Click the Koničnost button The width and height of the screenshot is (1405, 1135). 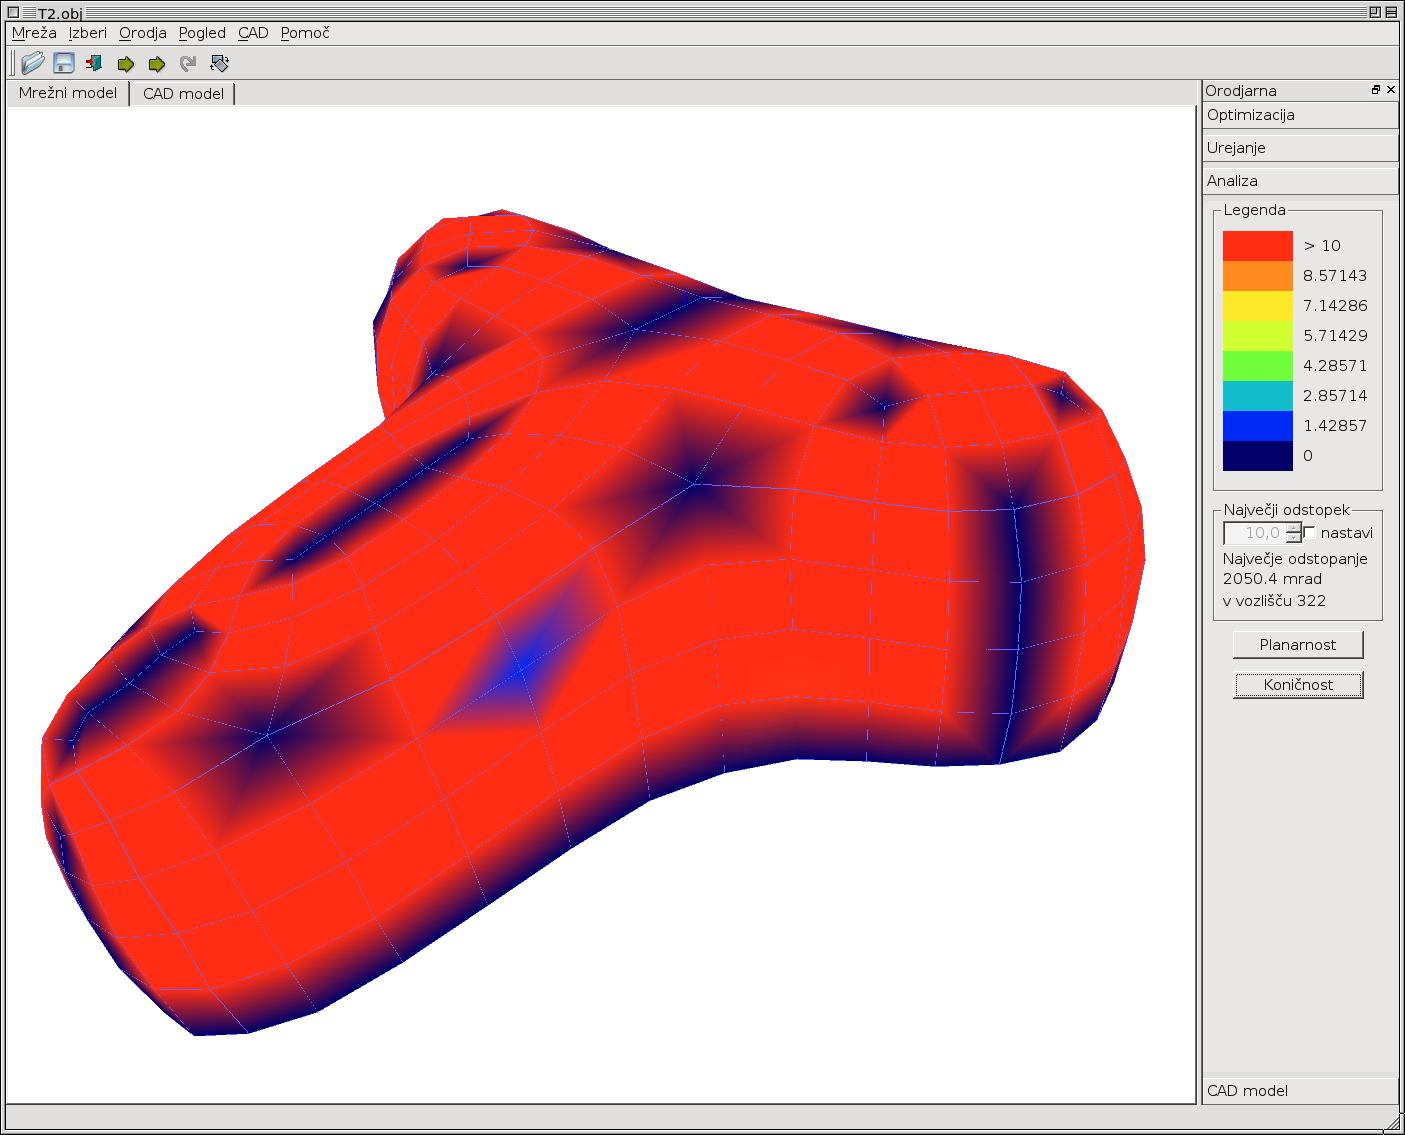coord(1297,685)
